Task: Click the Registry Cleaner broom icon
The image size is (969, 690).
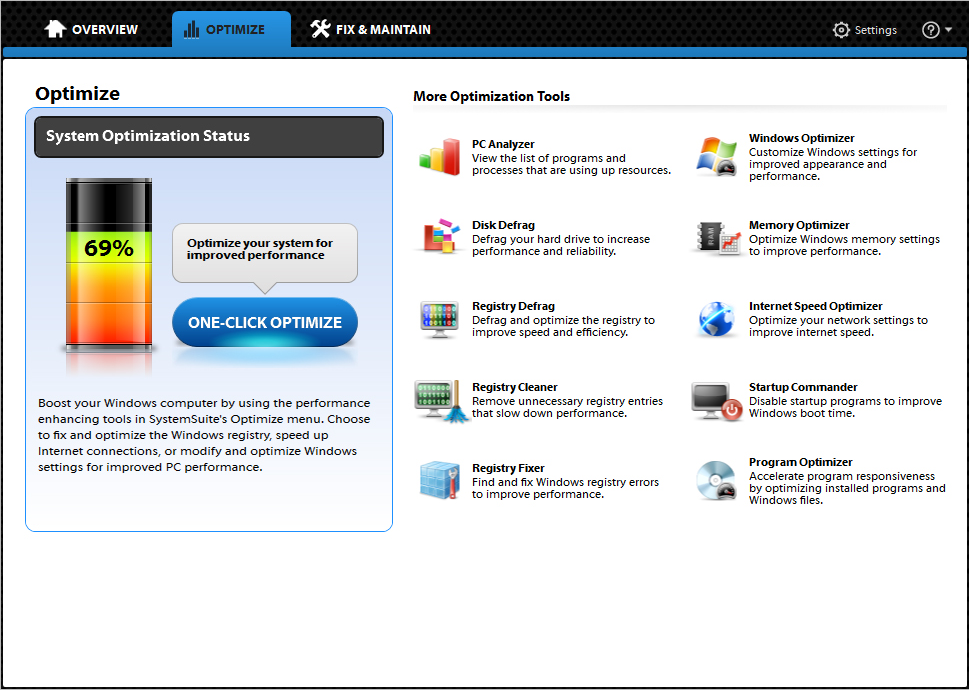Action: click(440, 400)
